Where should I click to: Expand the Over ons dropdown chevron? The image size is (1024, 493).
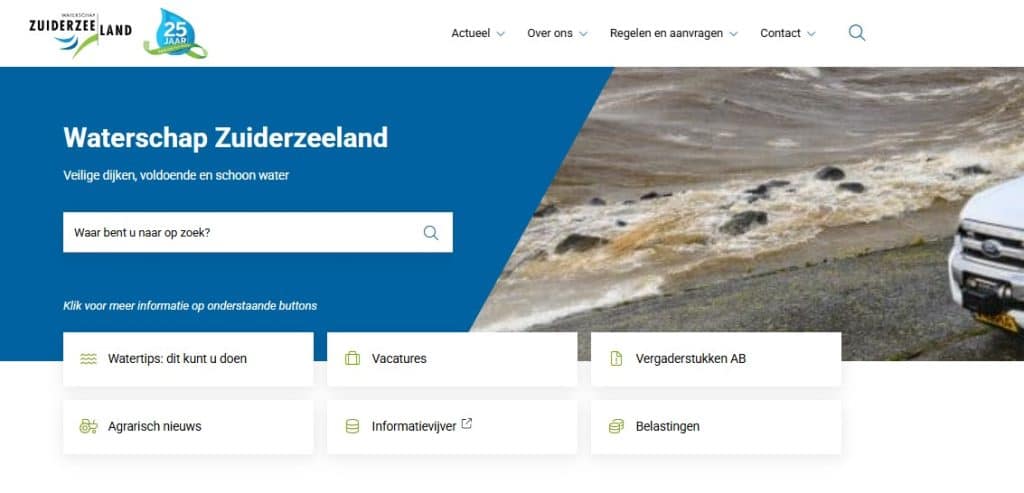coord(583,34)
